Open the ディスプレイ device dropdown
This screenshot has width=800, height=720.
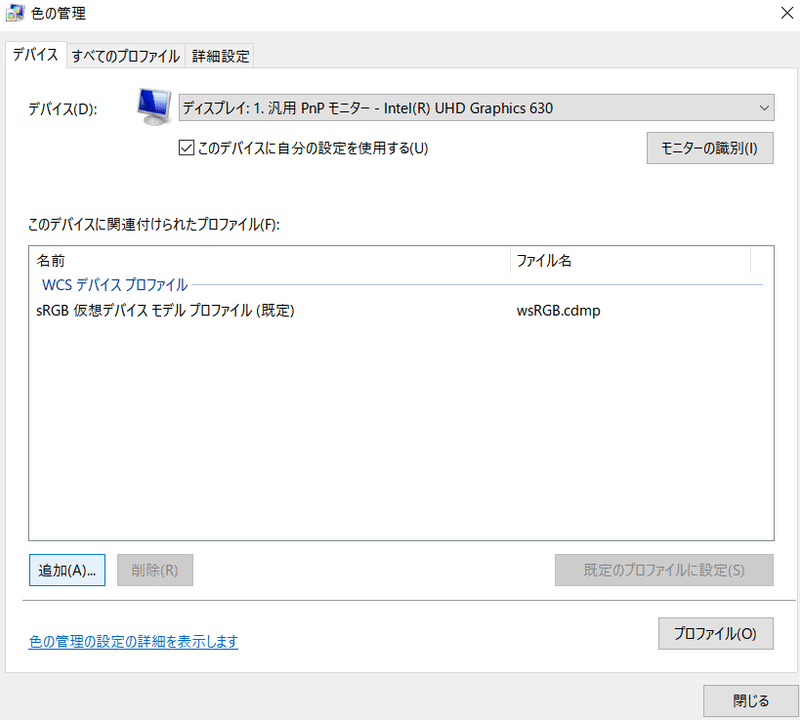(470, 107)
